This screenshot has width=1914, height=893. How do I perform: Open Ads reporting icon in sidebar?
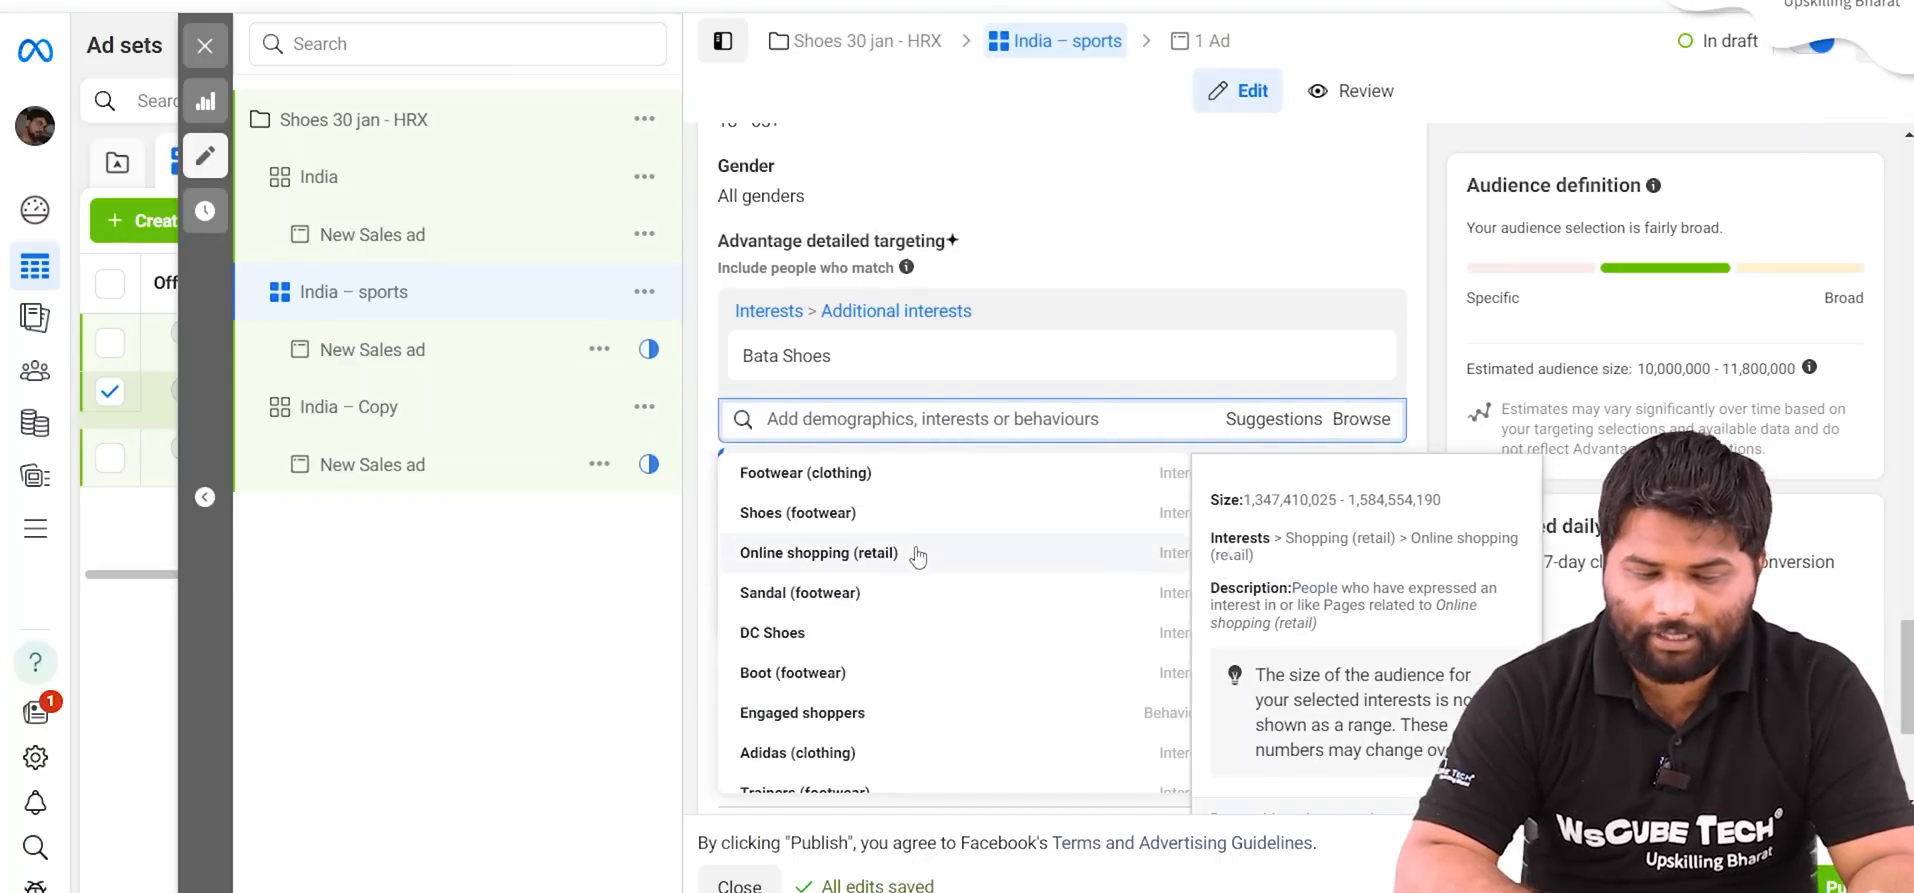[35, 318]
